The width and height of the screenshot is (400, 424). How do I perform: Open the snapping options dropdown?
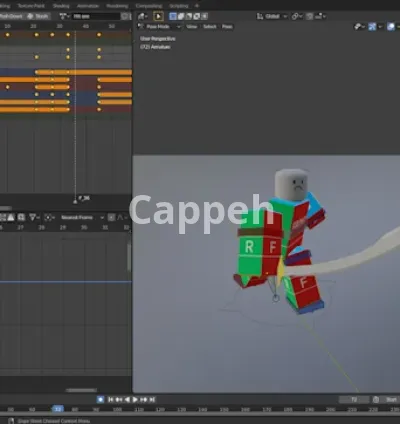320,16
